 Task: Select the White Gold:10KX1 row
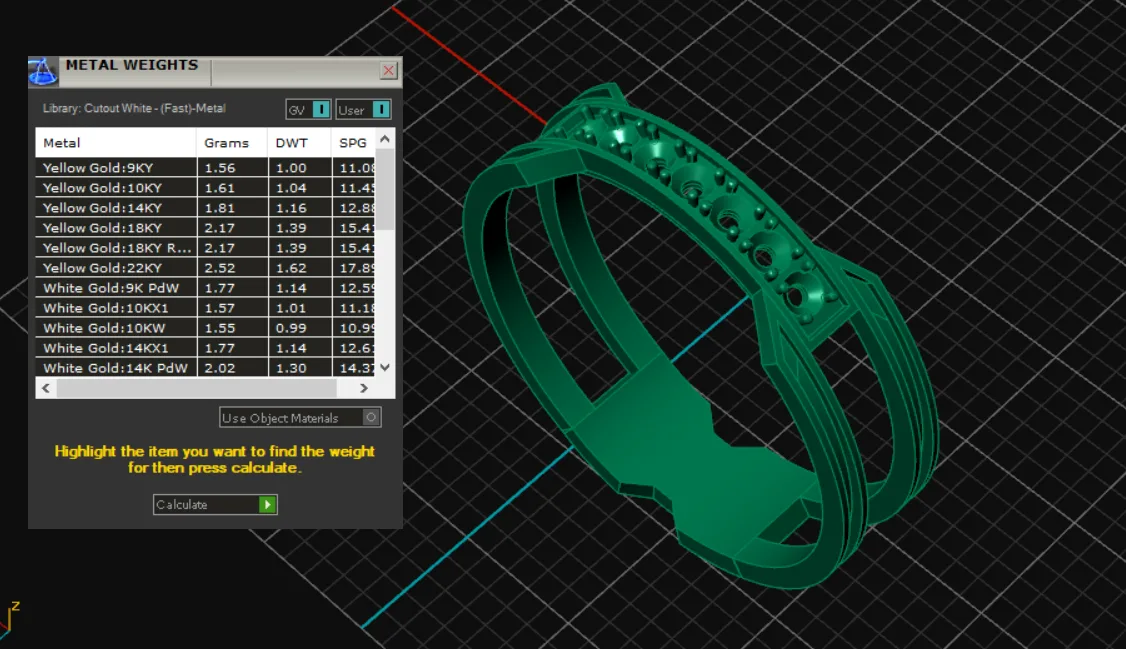[x=205, y=309]
